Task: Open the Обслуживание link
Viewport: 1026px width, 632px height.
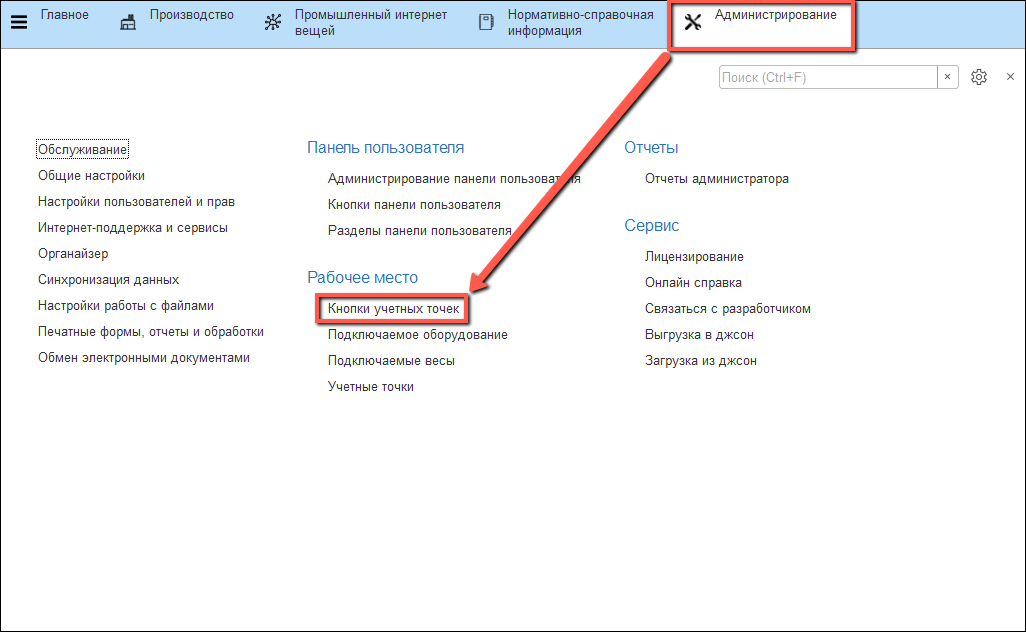Action: [x=82, y=150]
